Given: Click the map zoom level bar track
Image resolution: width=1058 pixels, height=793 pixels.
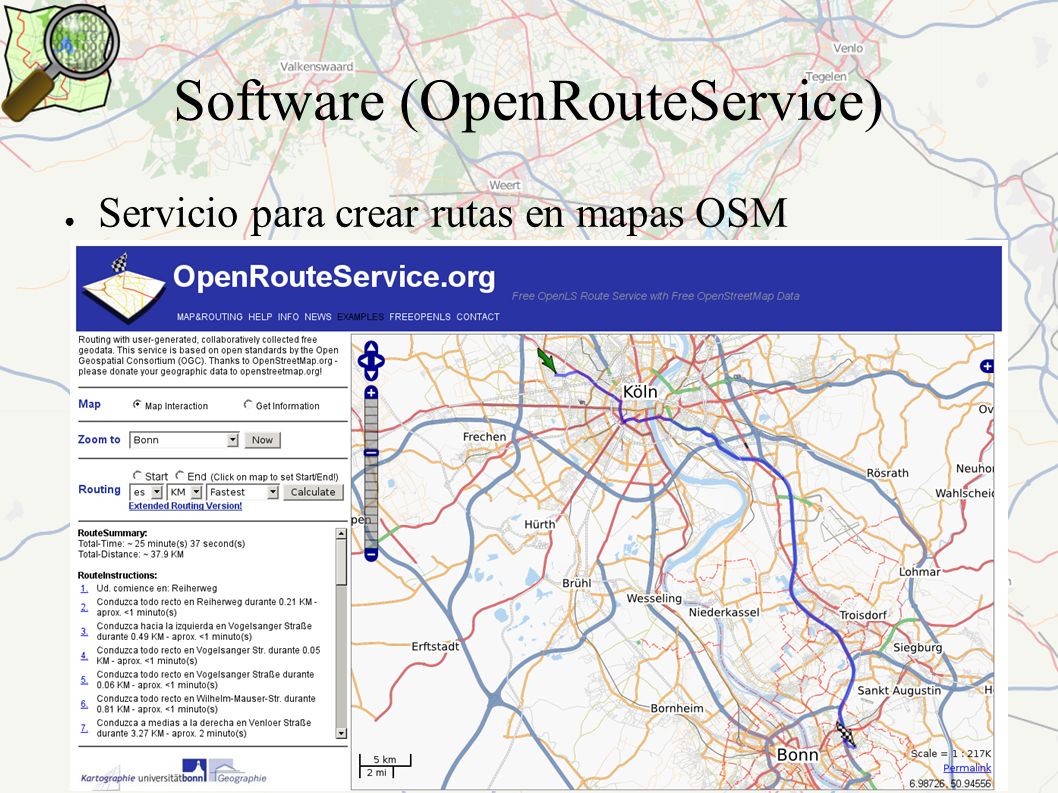Looking at the screenshot, I should (371, 473).
